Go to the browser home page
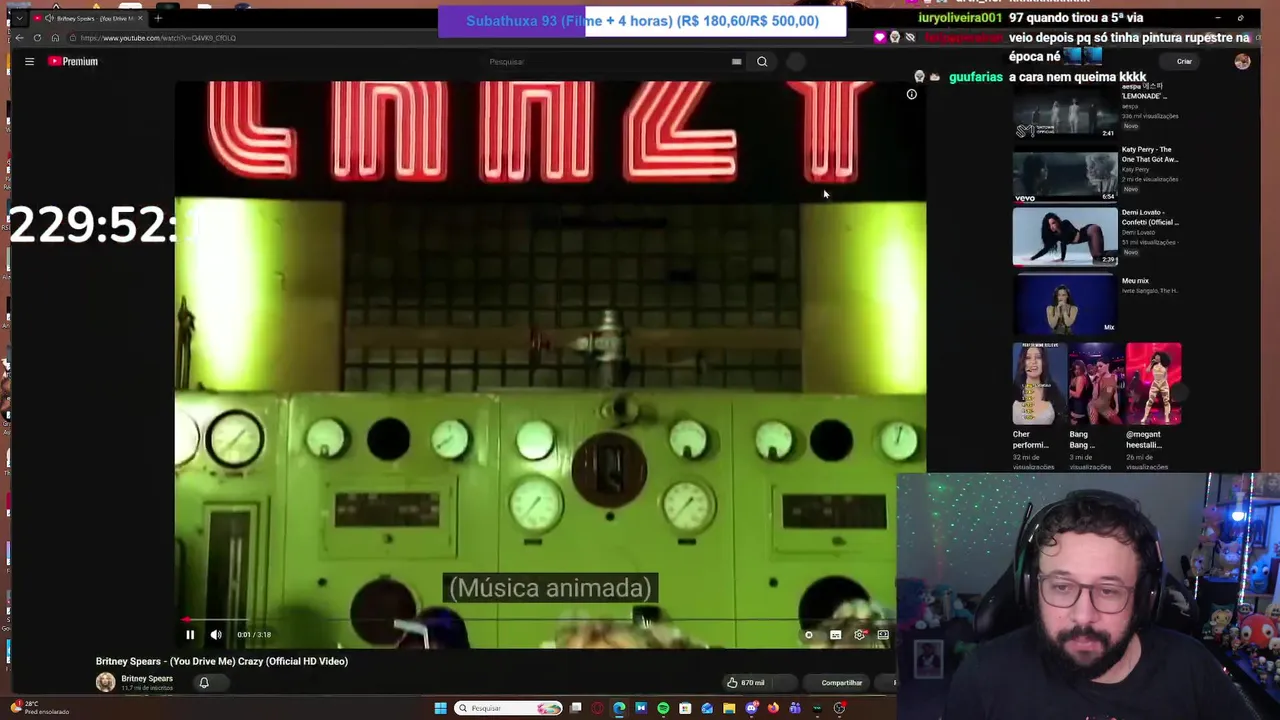The width and height of the screenshot is (1280, 720). tap(55, 38)
